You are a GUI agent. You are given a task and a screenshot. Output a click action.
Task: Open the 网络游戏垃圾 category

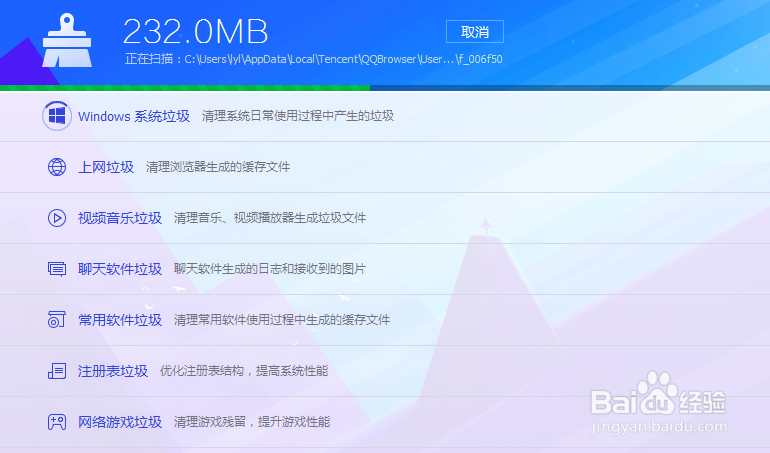[x=120, y=422]
